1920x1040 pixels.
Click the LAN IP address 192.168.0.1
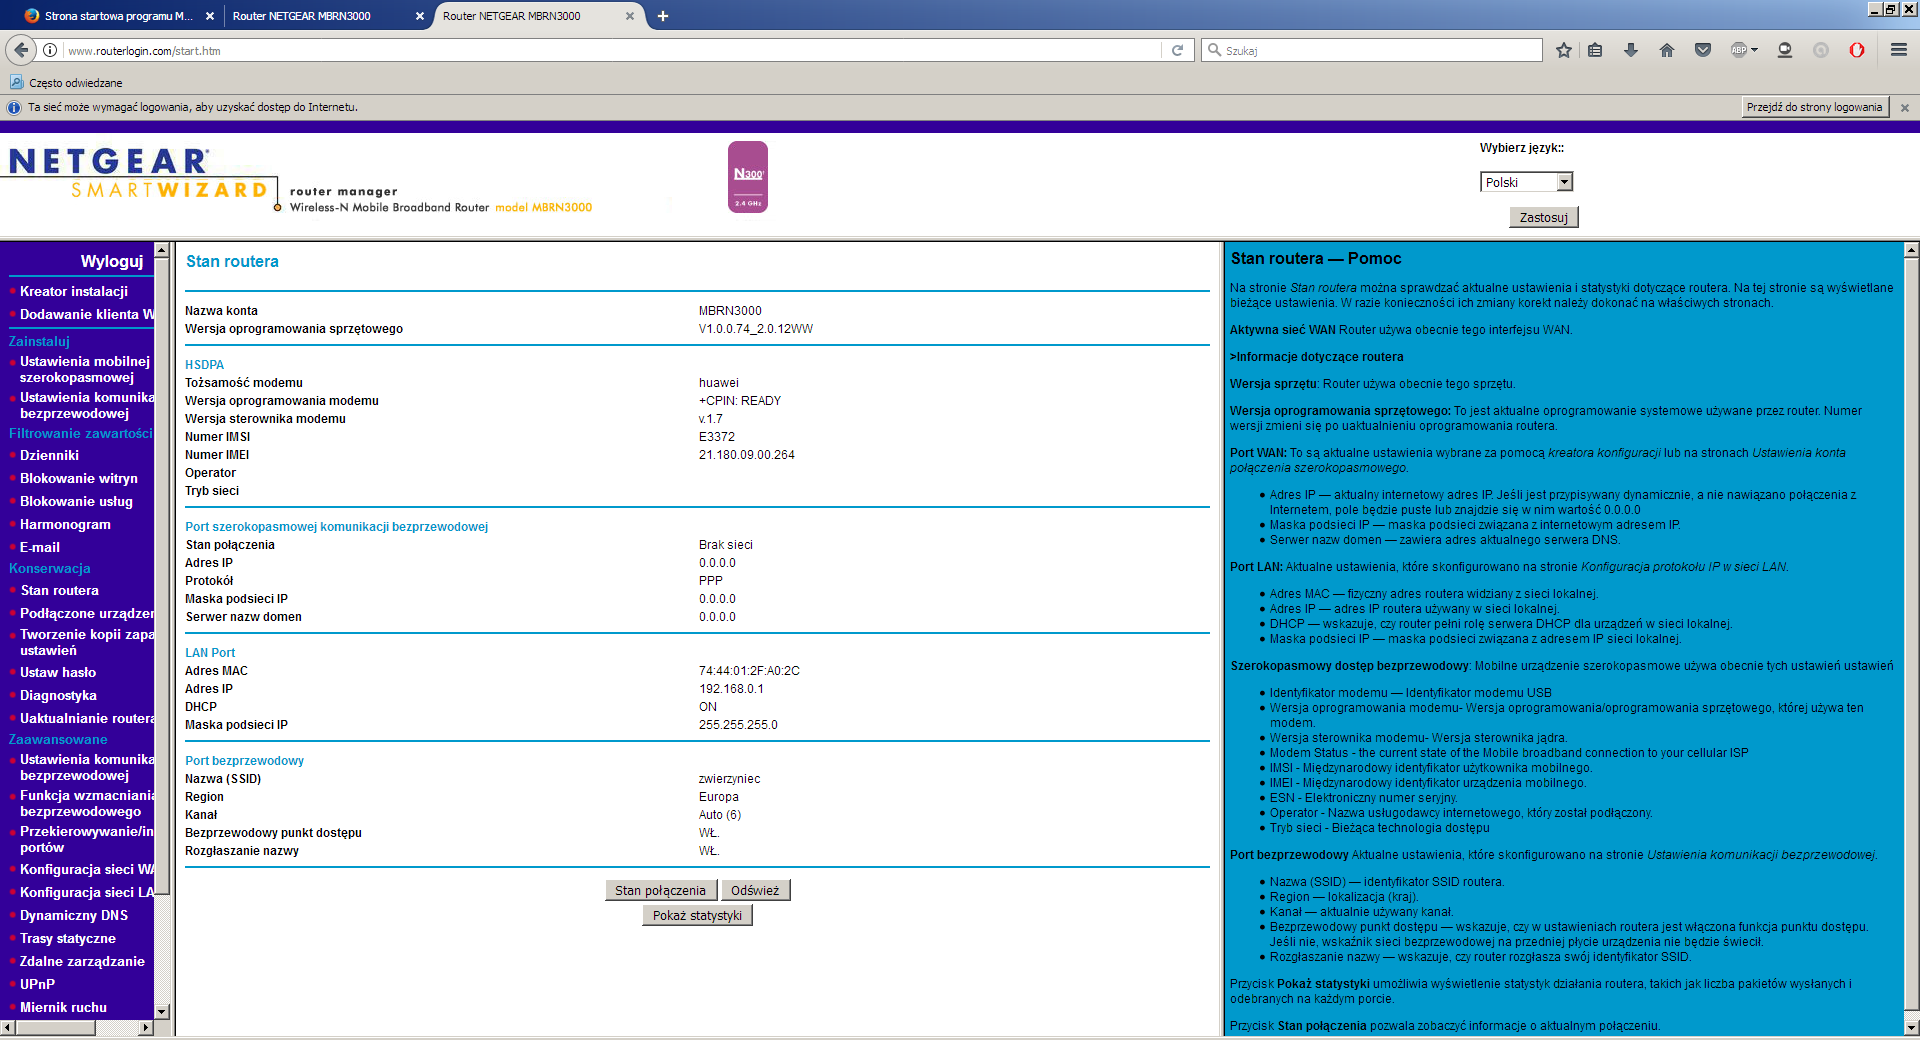[x=731, y=689]
